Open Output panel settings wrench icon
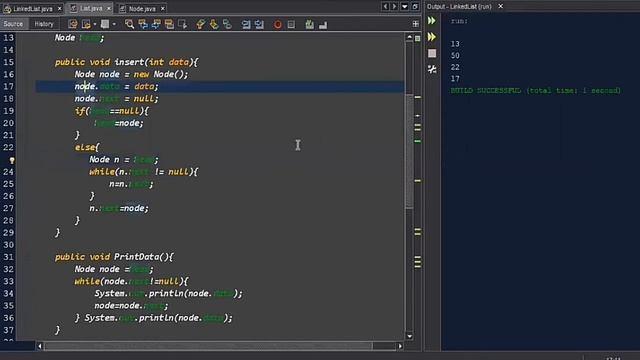The height and width of the screenshot is (360, 640). point(432,69)
